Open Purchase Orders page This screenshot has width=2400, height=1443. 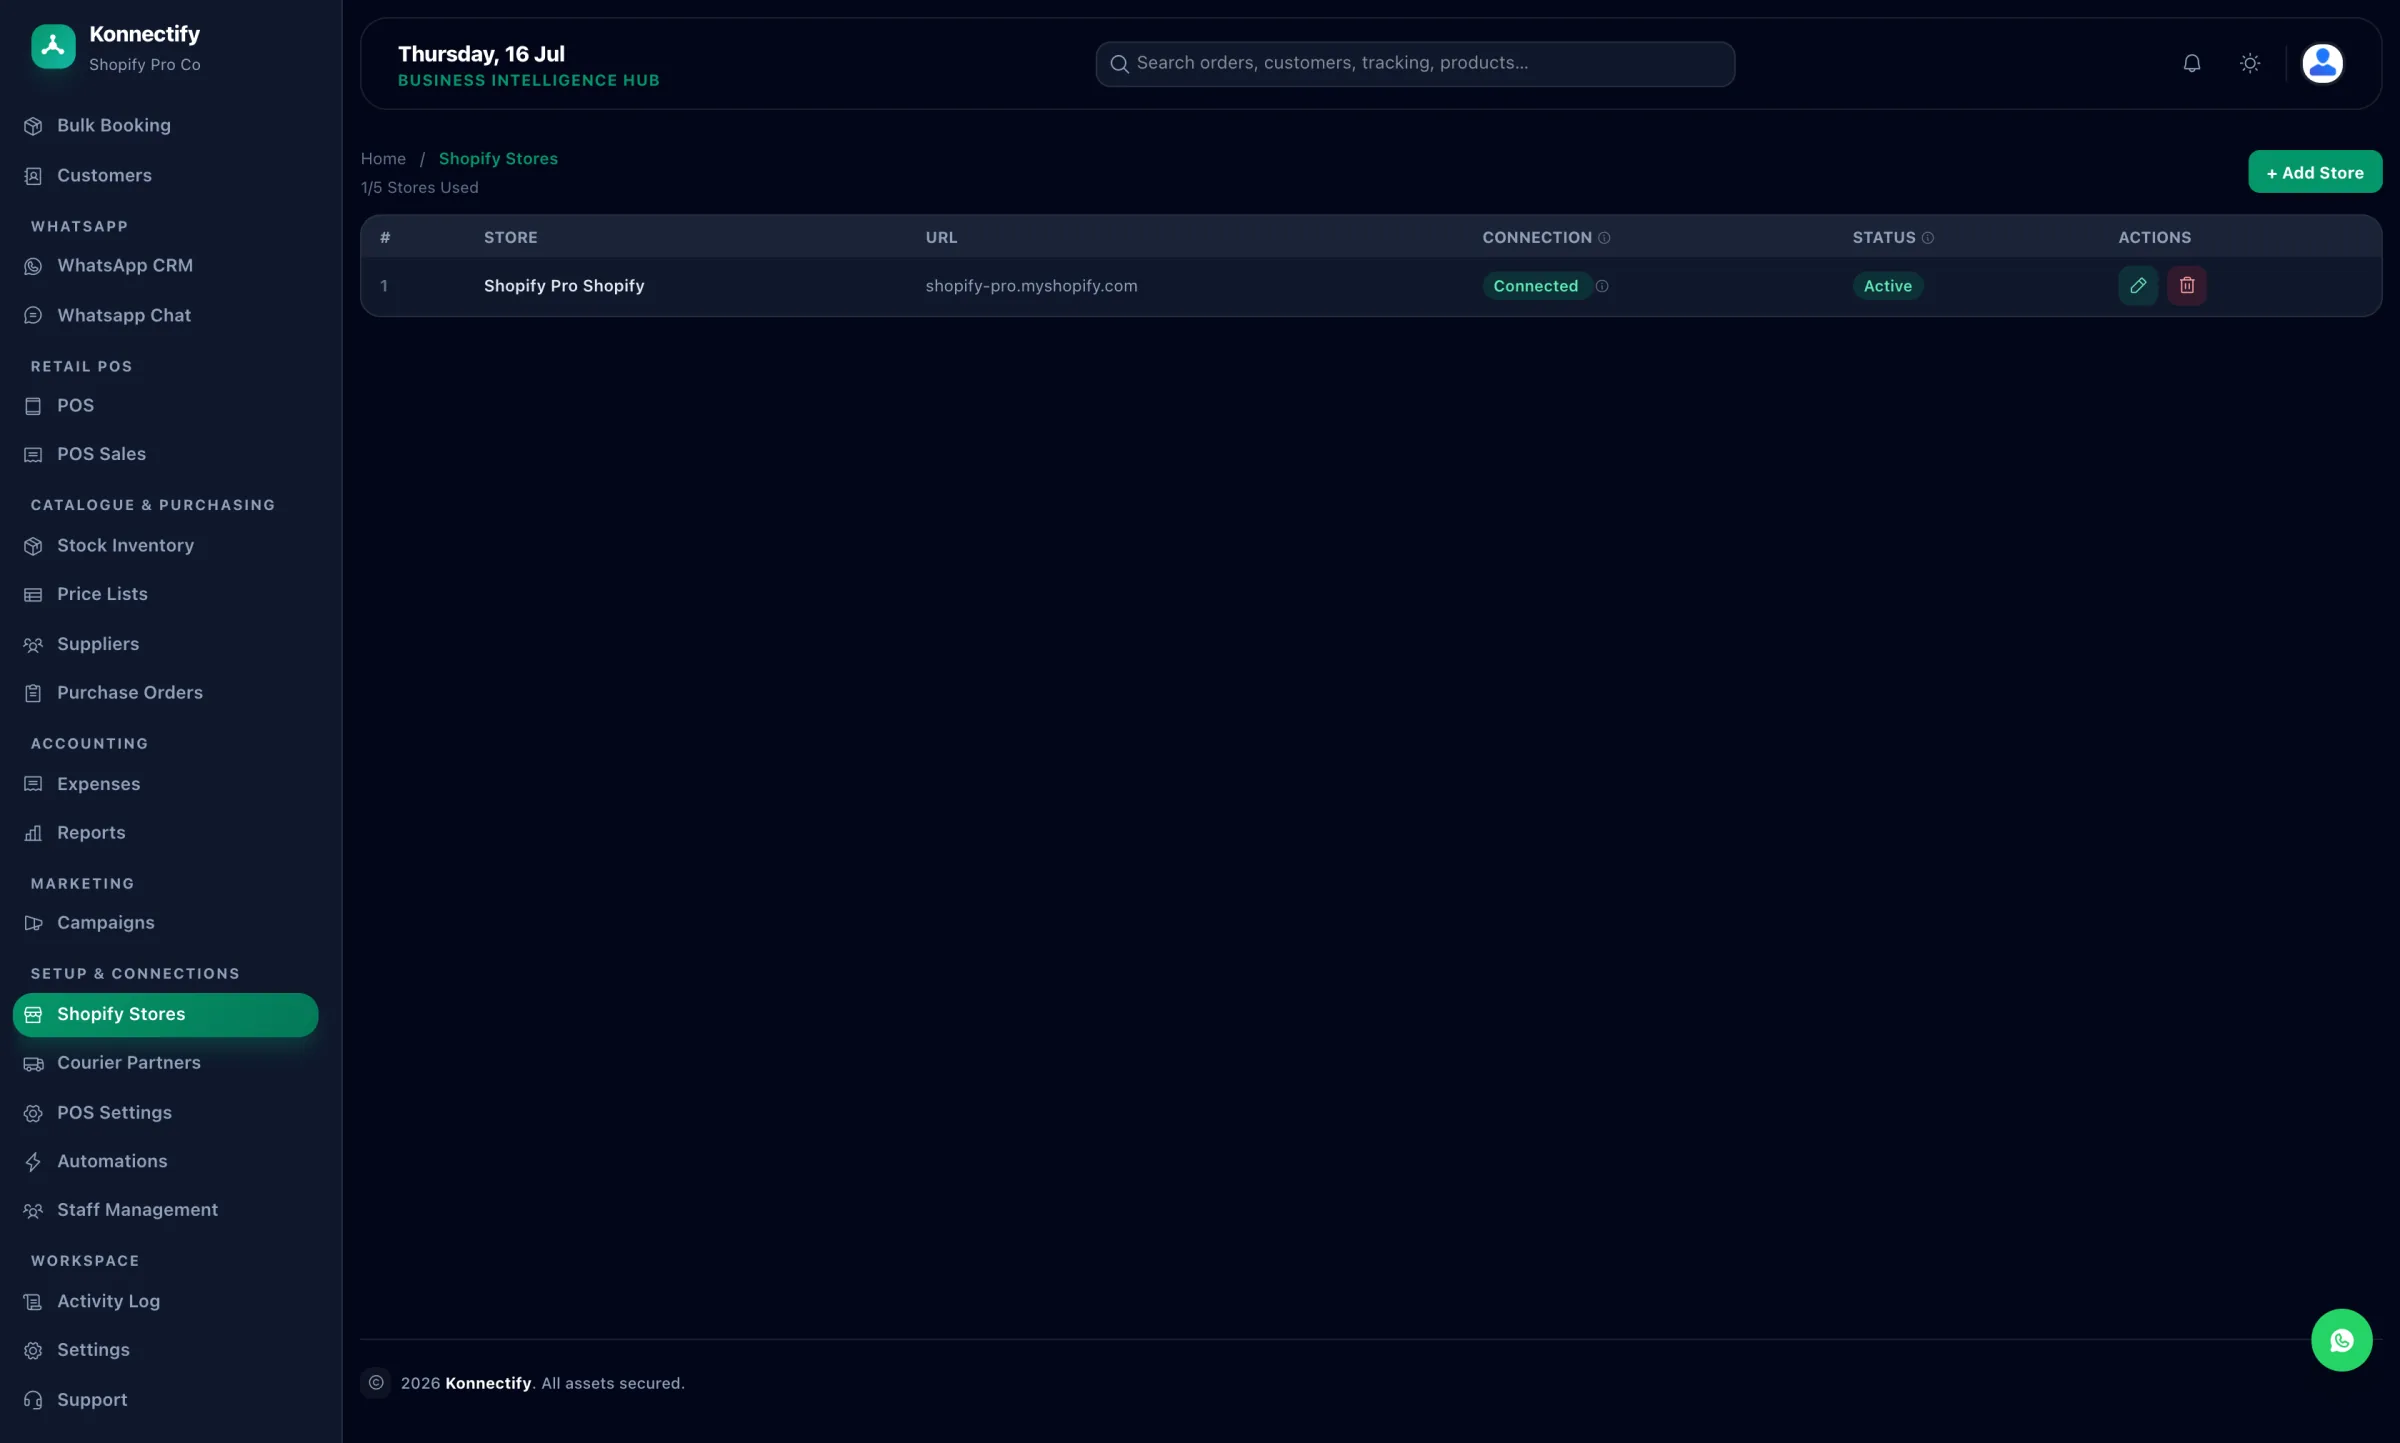coord(165,693)
